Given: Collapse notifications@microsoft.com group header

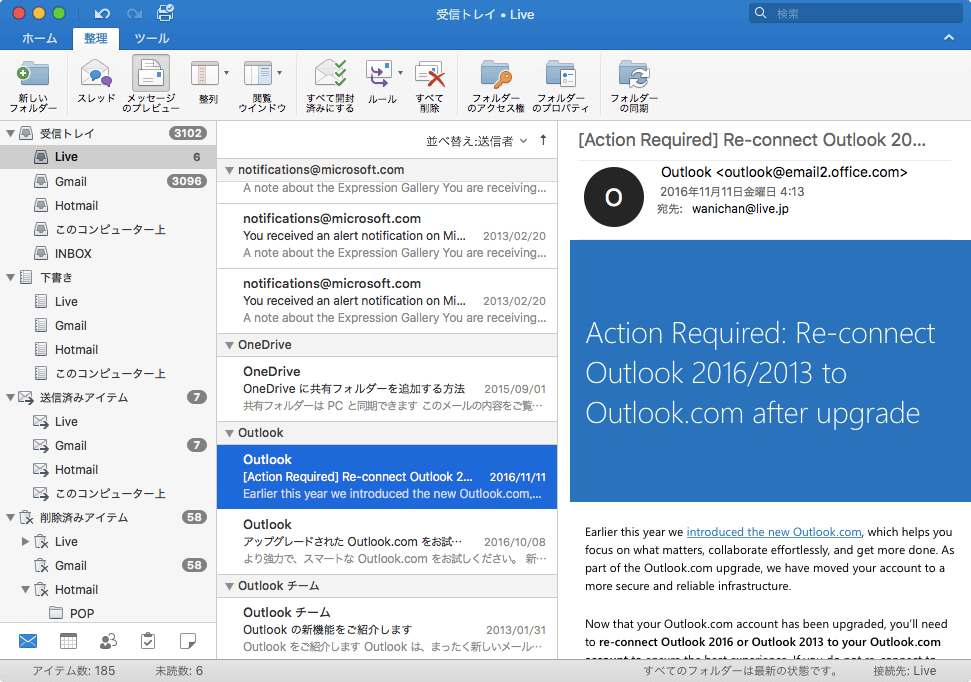Looking at the screenshot, I should click(x=229, y=170).
